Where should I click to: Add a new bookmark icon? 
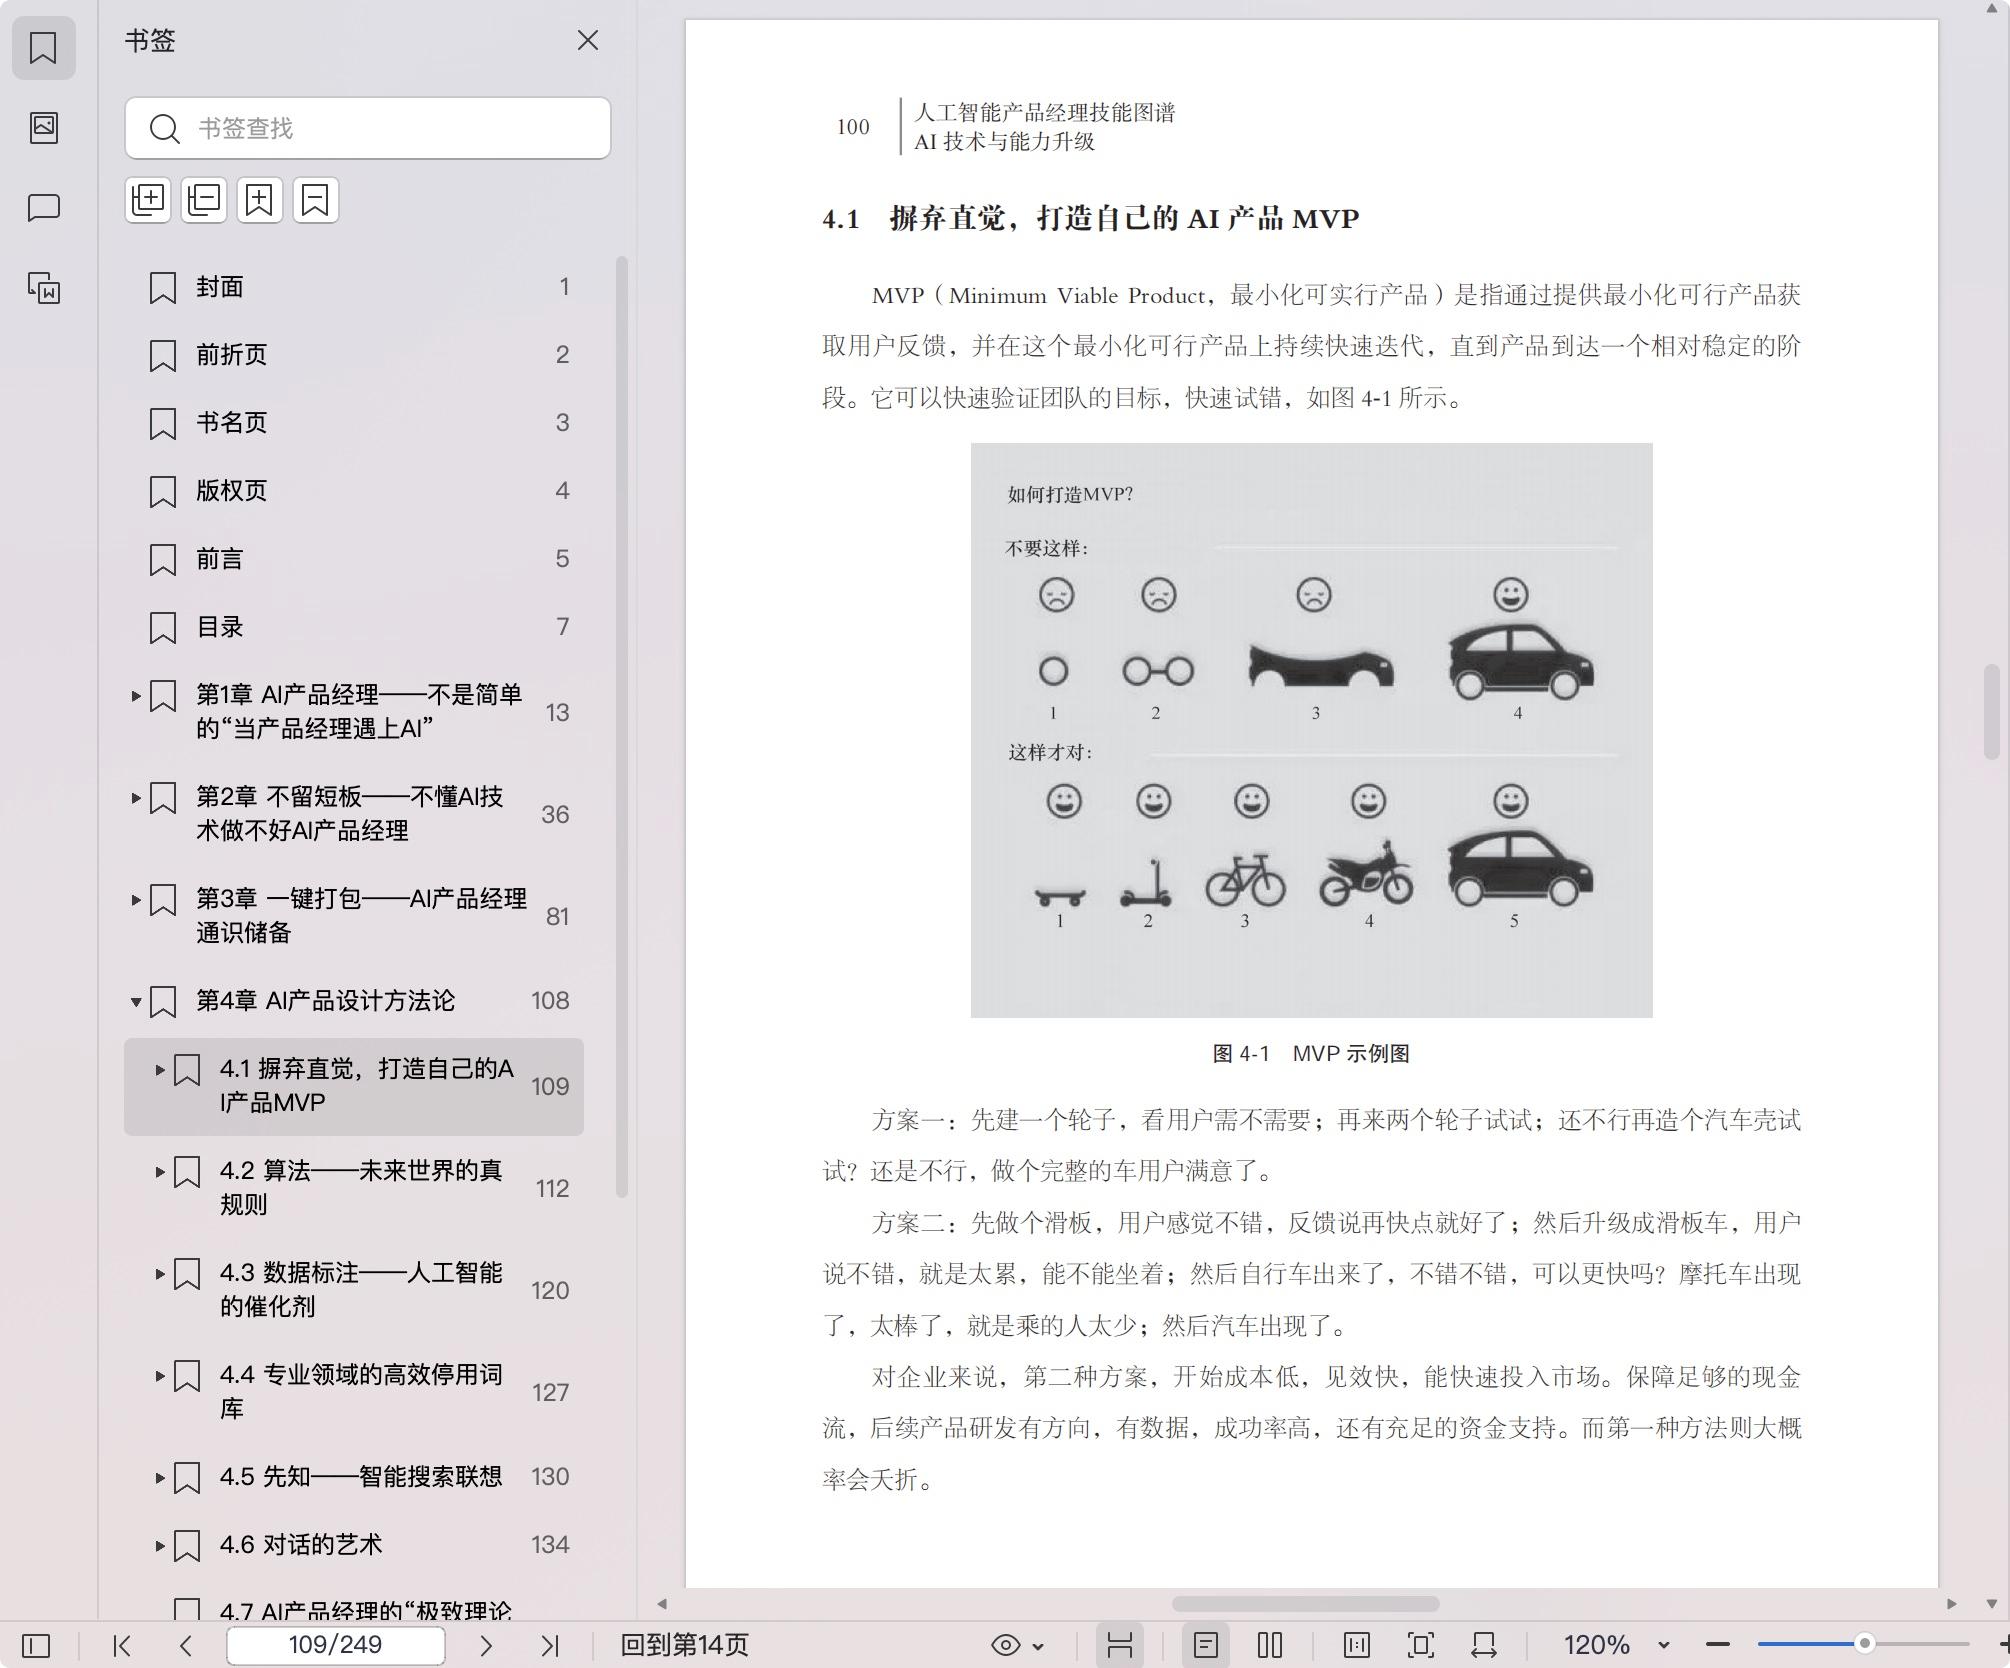(x=260, y=200)
